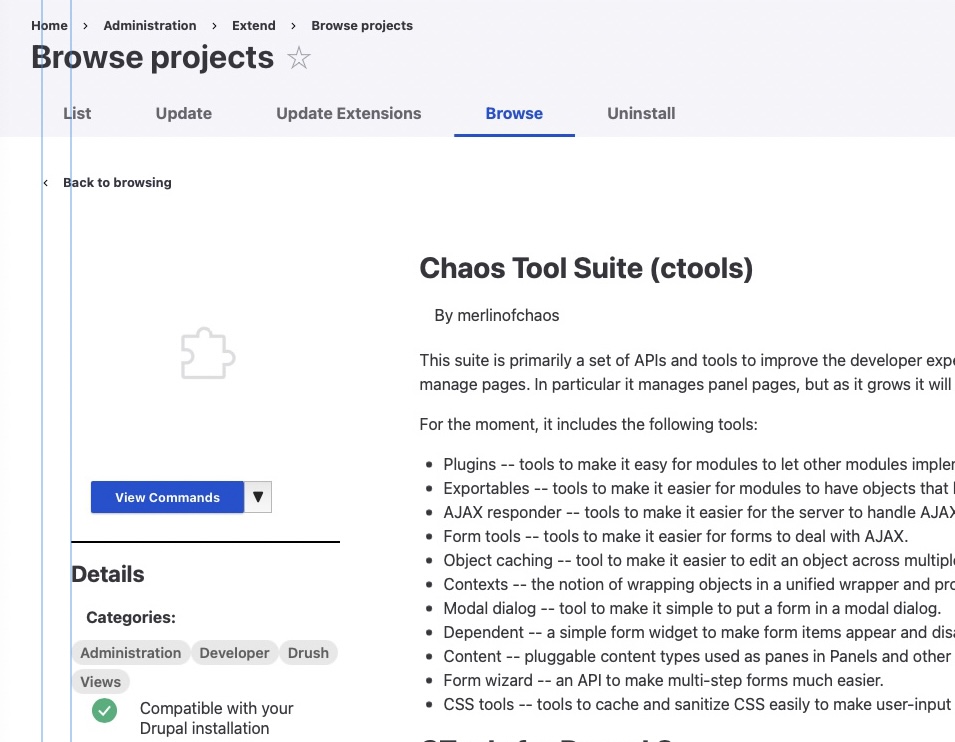Select the Uninstall tab
955x742 pixels.
point(641,113)
